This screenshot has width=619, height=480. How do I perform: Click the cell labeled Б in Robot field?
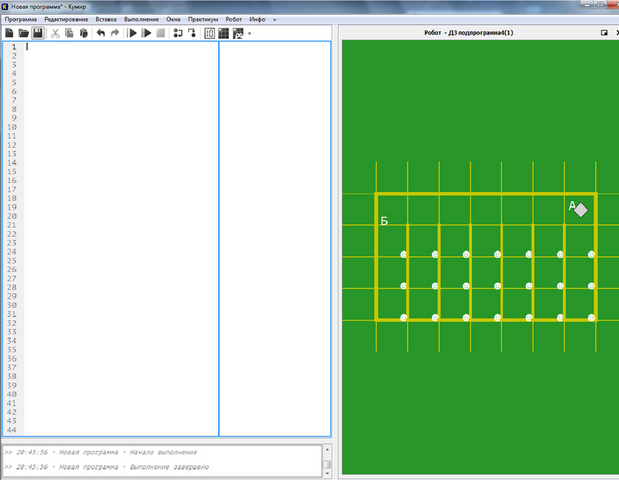[x=392, y=210]
